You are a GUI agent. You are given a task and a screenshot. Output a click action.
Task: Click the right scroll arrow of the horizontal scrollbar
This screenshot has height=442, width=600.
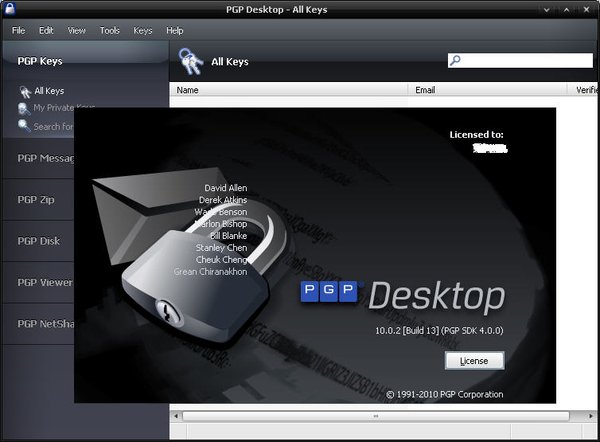[x=591, y=416]
